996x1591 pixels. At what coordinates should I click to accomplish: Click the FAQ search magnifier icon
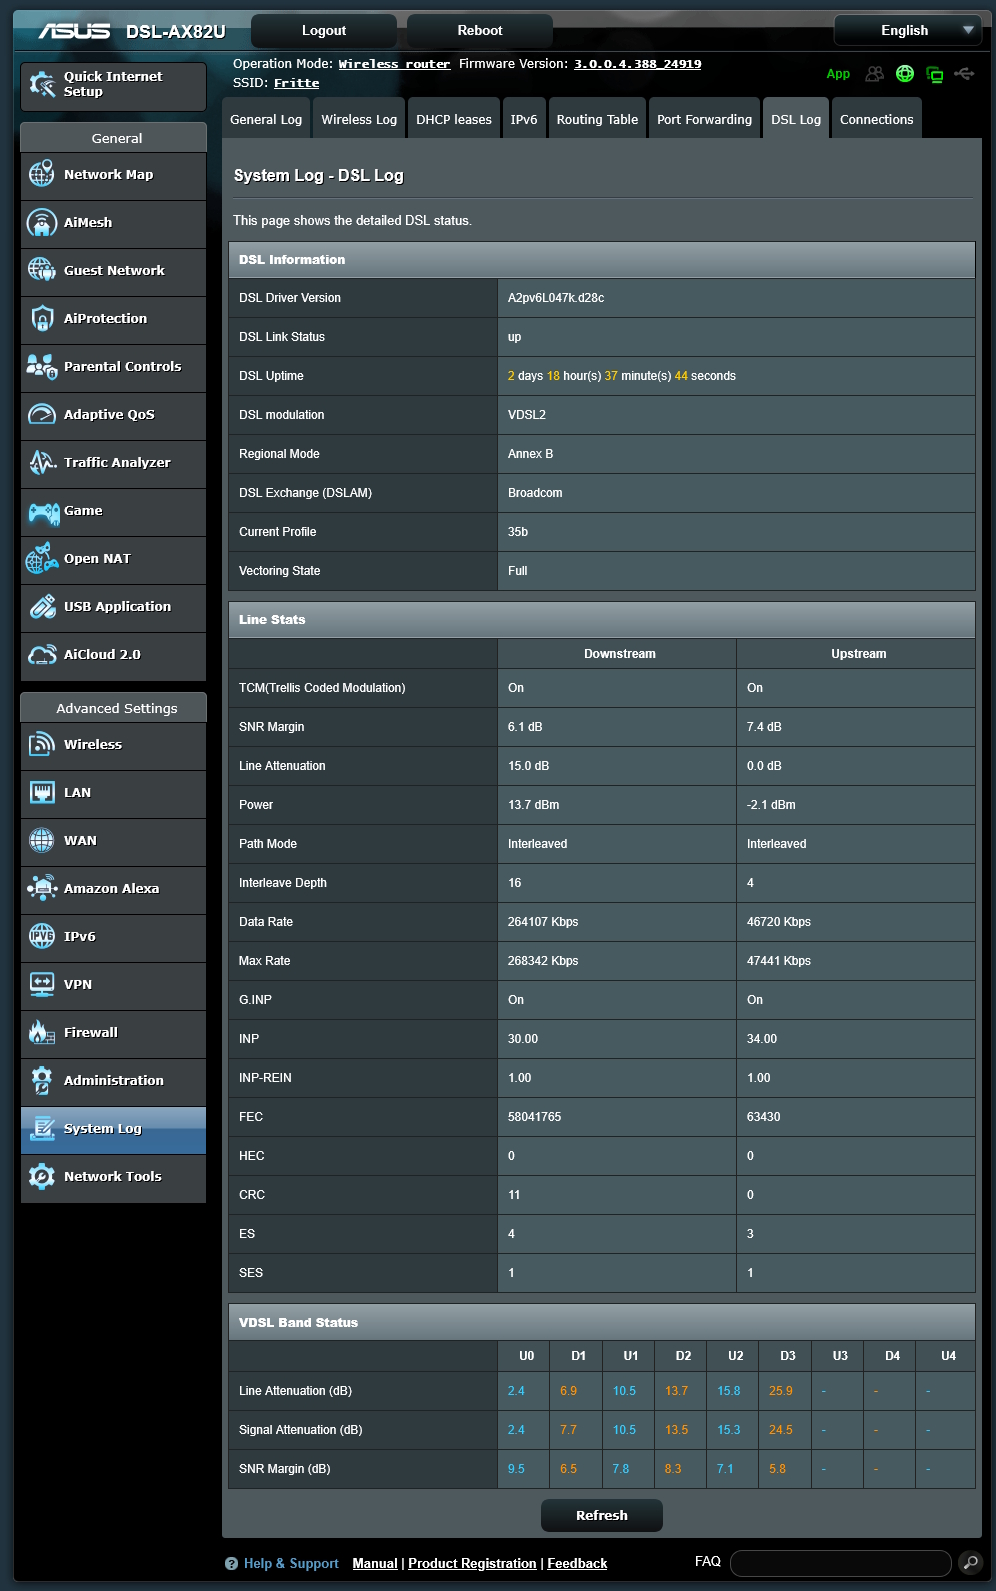tap(970, 1563)
